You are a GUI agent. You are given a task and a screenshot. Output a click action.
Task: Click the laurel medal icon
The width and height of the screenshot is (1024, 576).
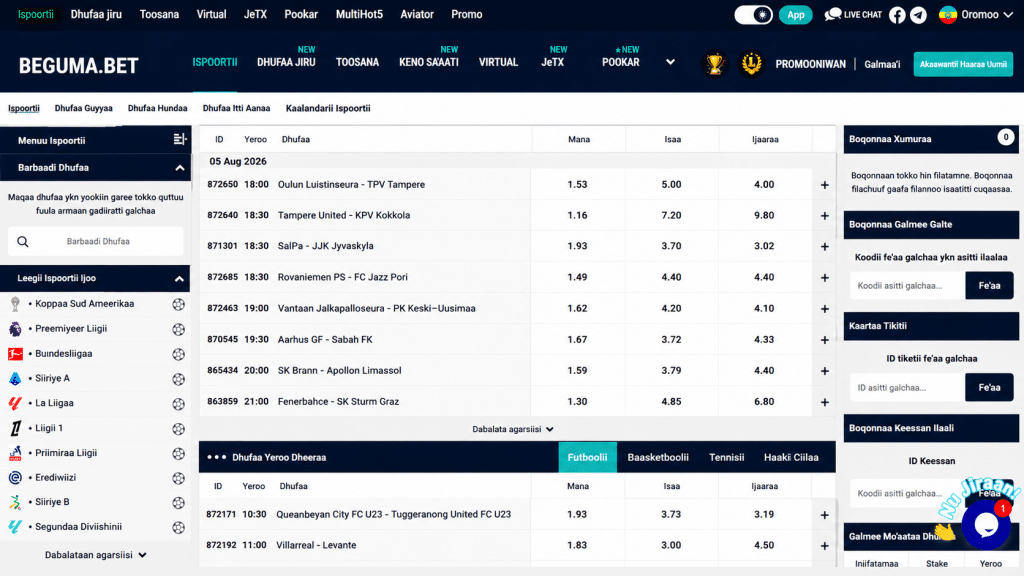click(751, 64)
